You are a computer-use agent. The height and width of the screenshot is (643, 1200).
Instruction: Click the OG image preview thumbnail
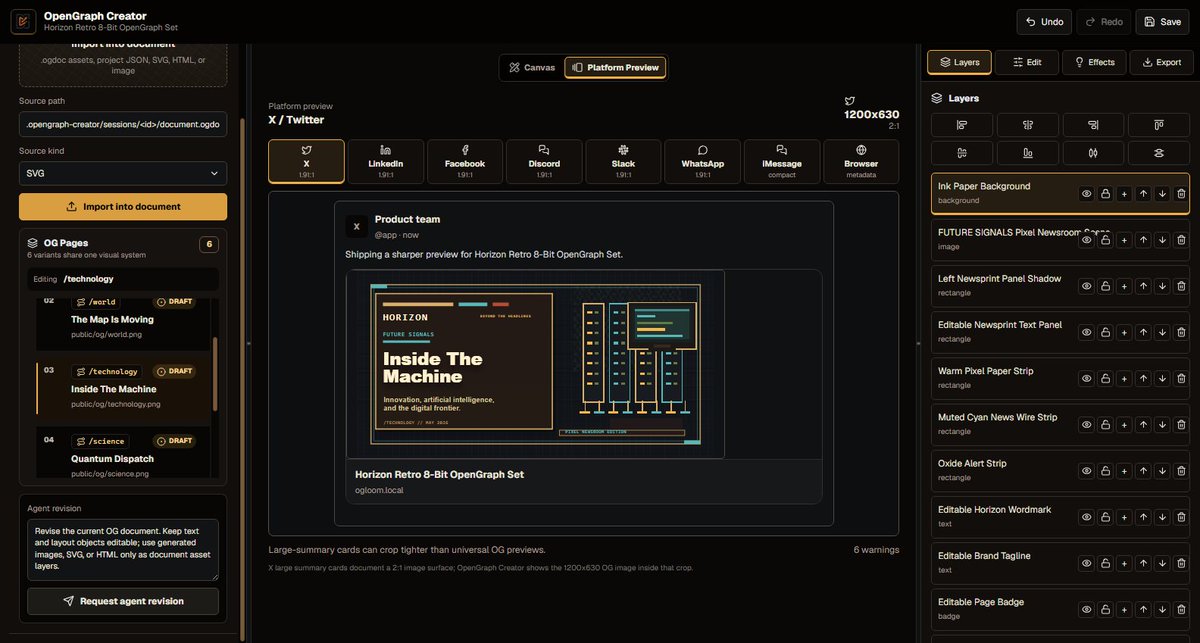pos(535,364)
